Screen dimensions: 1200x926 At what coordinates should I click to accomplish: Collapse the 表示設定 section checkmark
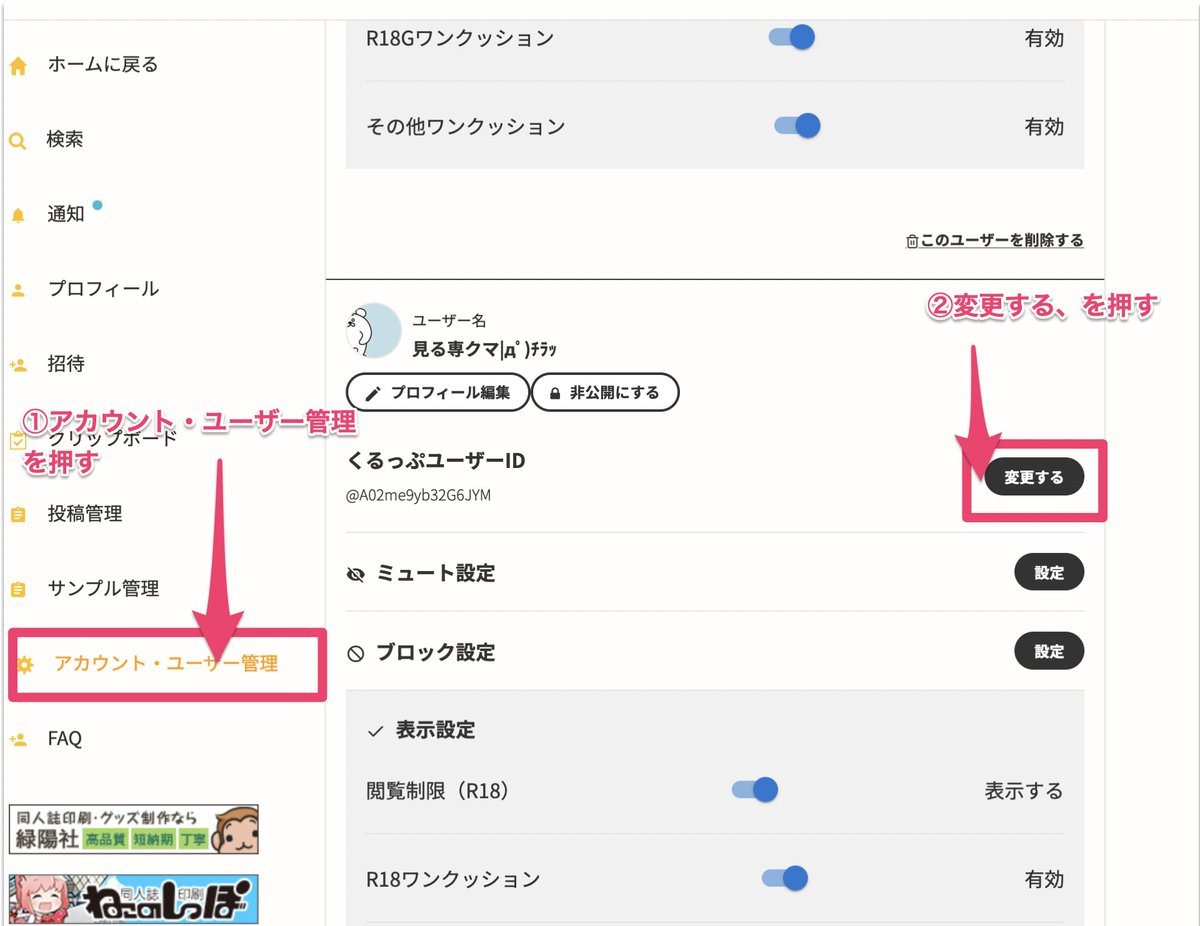click(x=376, y=731)
